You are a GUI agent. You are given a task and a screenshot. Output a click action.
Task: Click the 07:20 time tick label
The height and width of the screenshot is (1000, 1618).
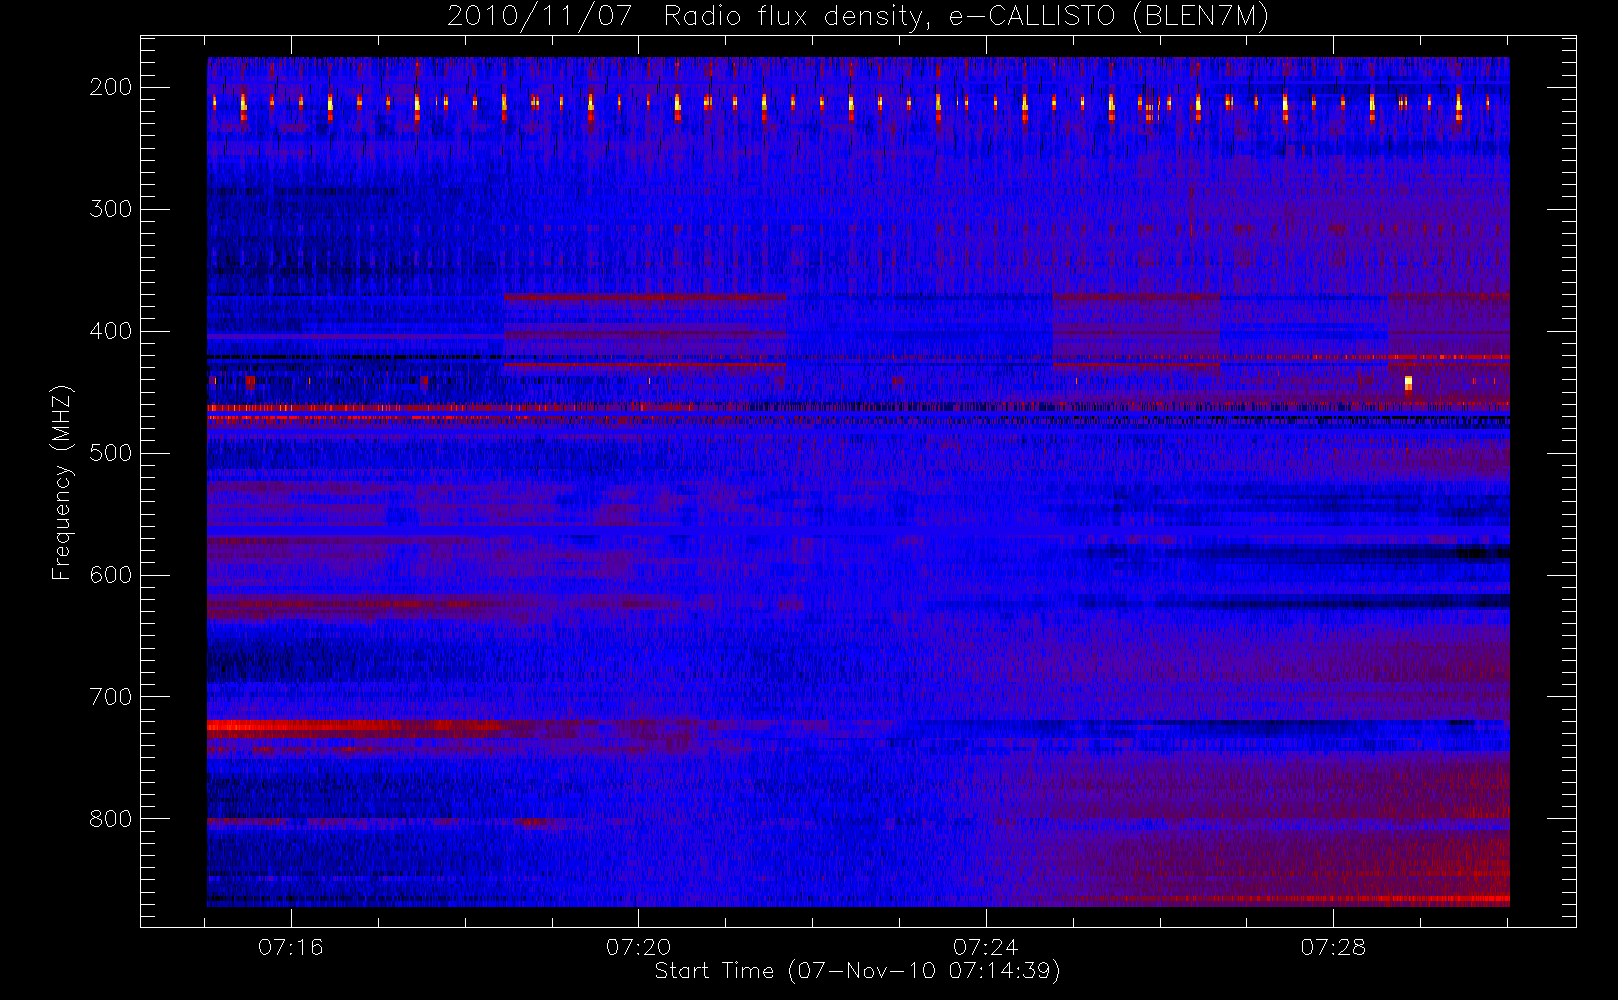(638, 947)
